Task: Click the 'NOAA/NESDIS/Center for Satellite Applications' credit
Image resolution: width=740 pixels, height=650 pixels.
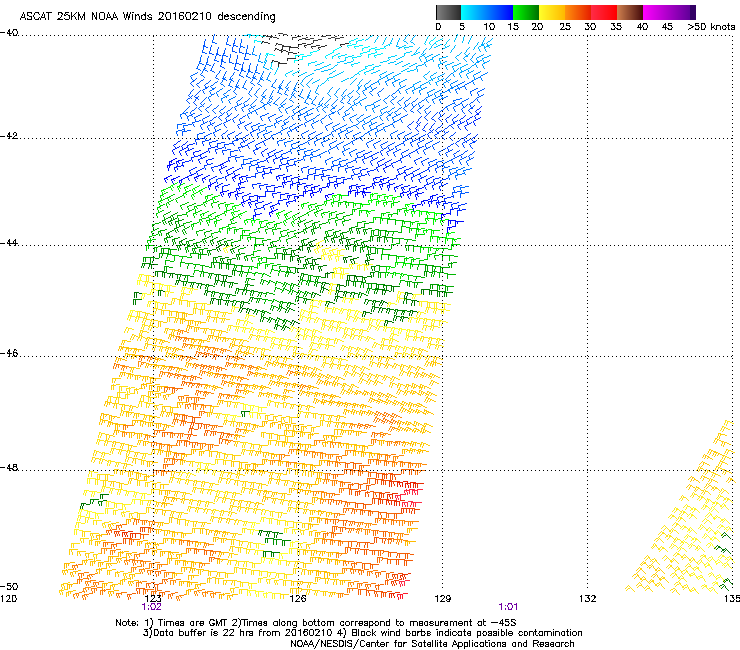Action: [x=432, y=644]
